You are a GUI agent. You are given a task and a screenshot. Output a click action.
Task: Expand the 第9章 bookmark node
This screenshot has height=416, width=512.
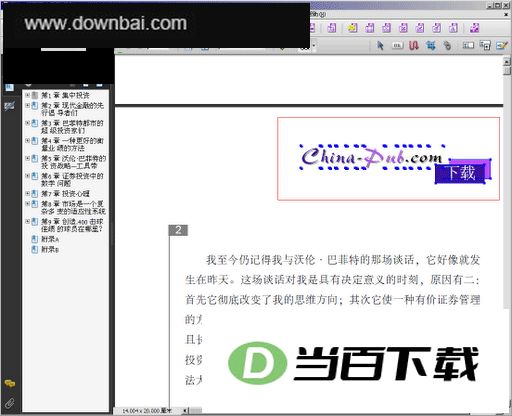pos(28,221)
